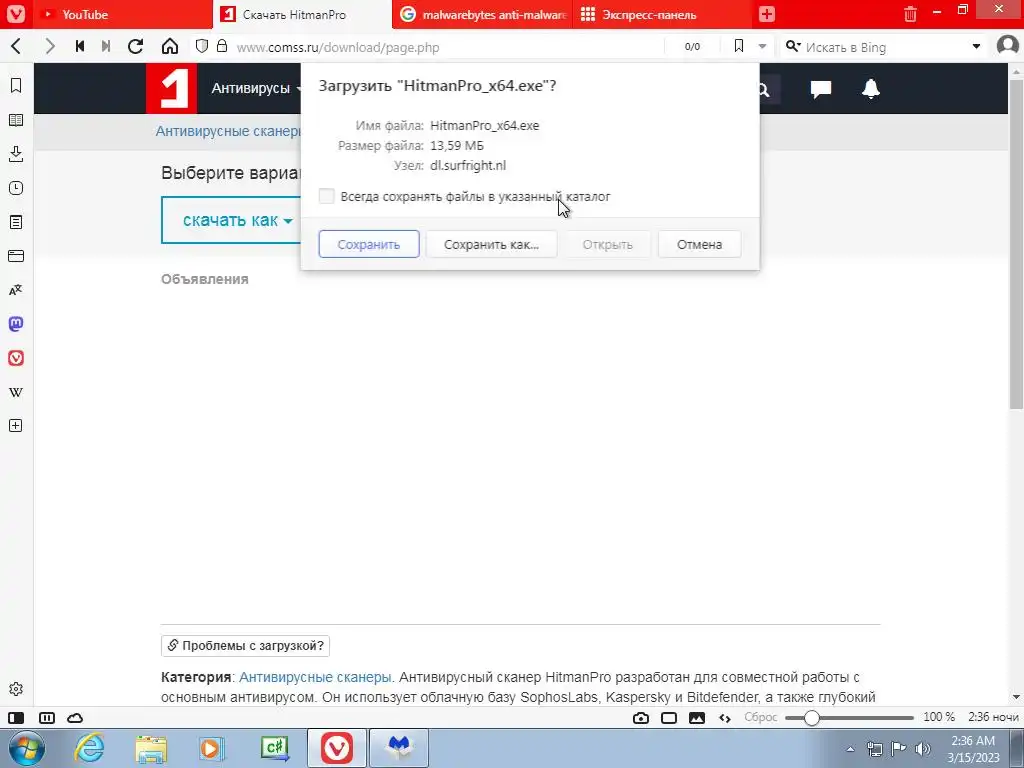Open the Антивирусные сканеры breadcrumb link

click(228, 131)
